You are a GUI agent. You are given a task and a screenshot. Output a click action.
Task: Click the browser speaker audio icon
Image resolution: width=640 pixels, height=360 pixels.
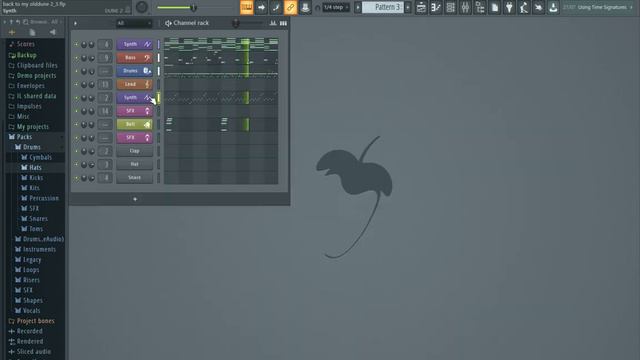tap(53, 32)
